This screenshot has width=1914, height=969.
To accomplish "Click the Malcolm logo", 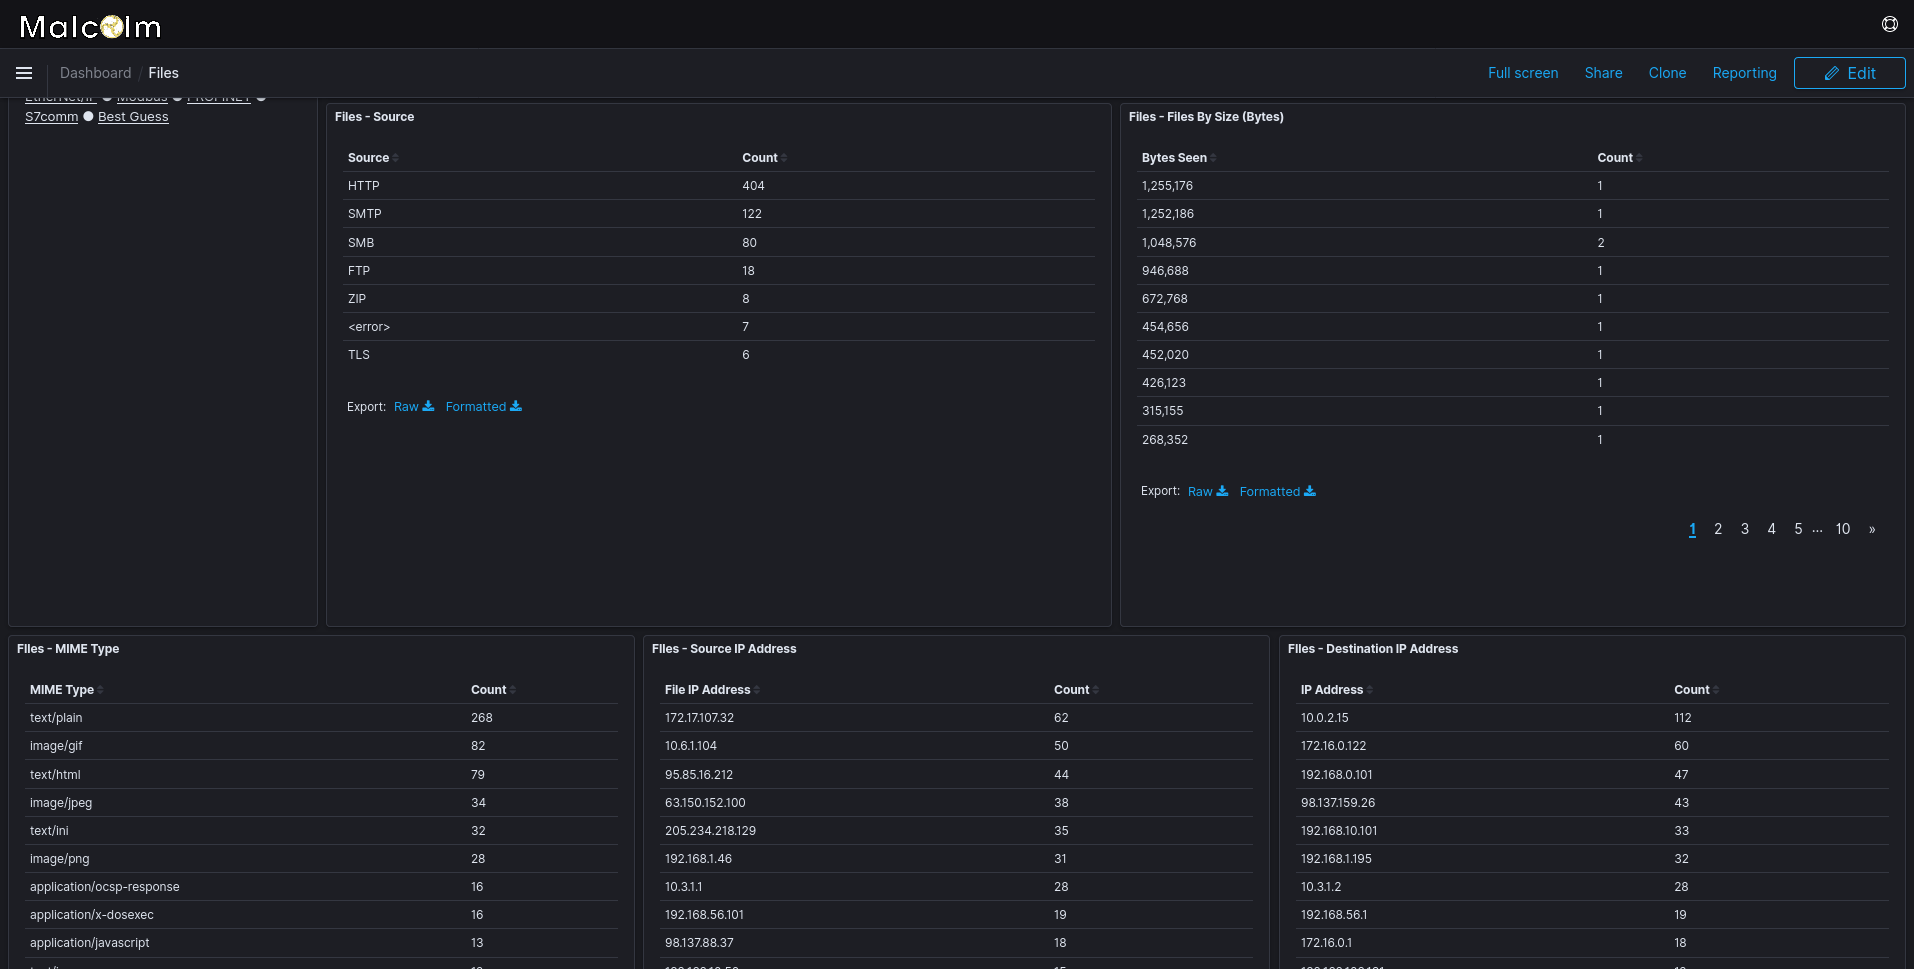I will pyautogui.click(x=90, y=26).
